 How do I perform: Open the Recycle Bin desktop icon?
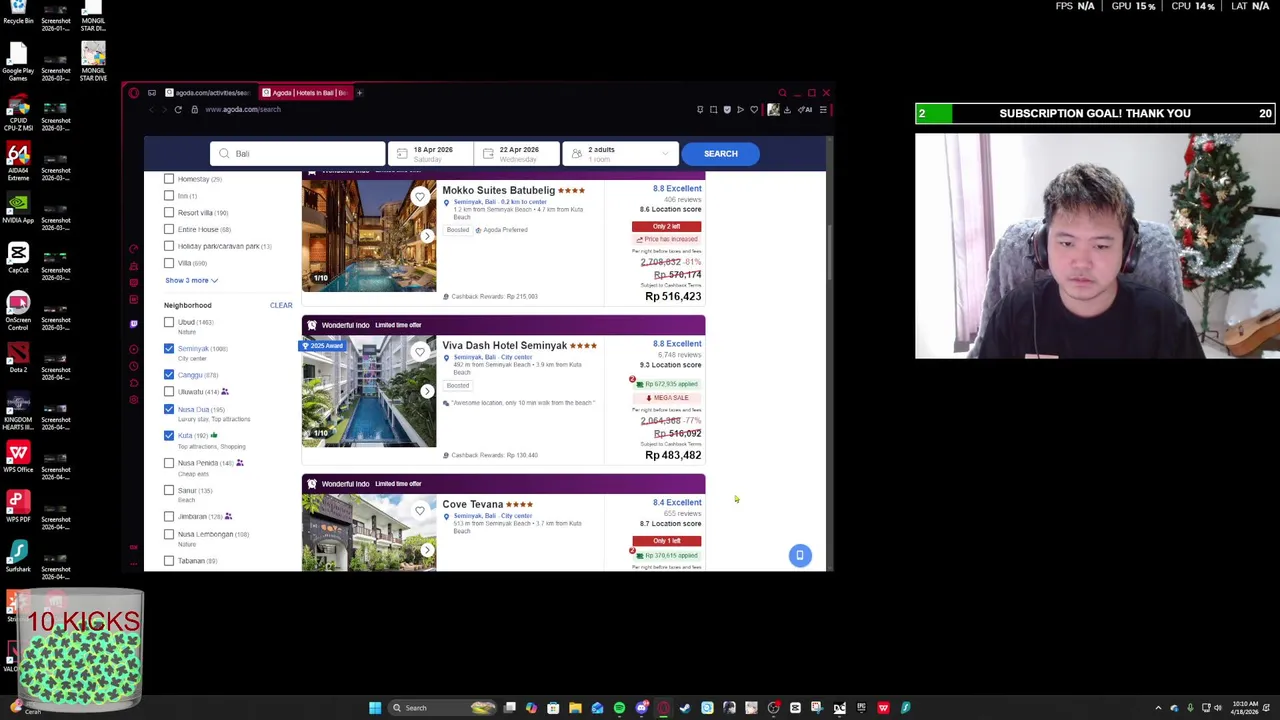(18, 13)
